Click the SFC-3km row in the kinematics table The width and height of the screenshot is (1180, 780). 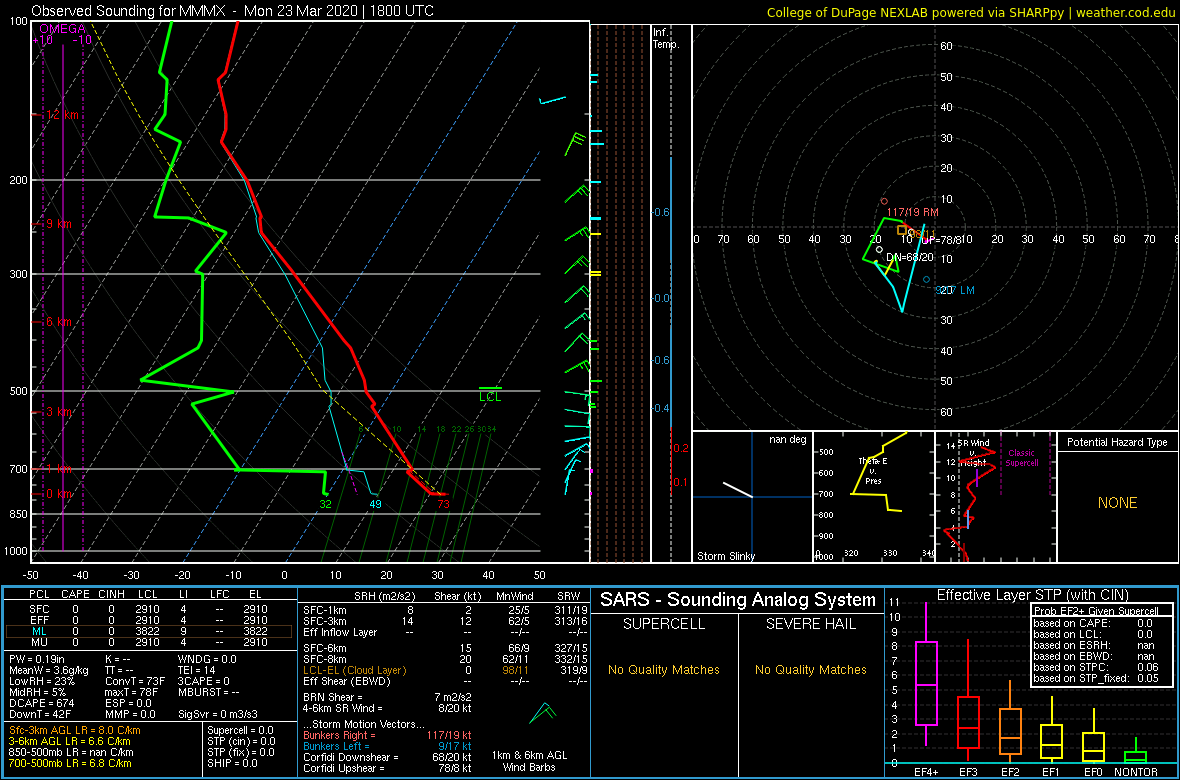coord(442,620)
